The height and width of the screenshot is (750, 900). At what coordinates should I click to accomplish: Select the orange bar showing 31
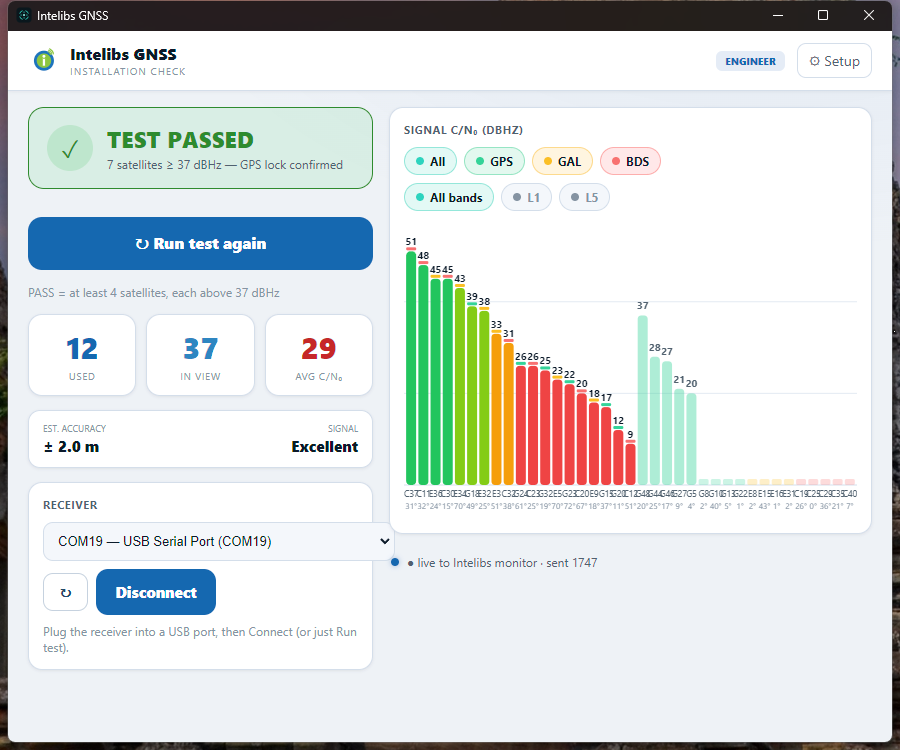tap(509, 413)
